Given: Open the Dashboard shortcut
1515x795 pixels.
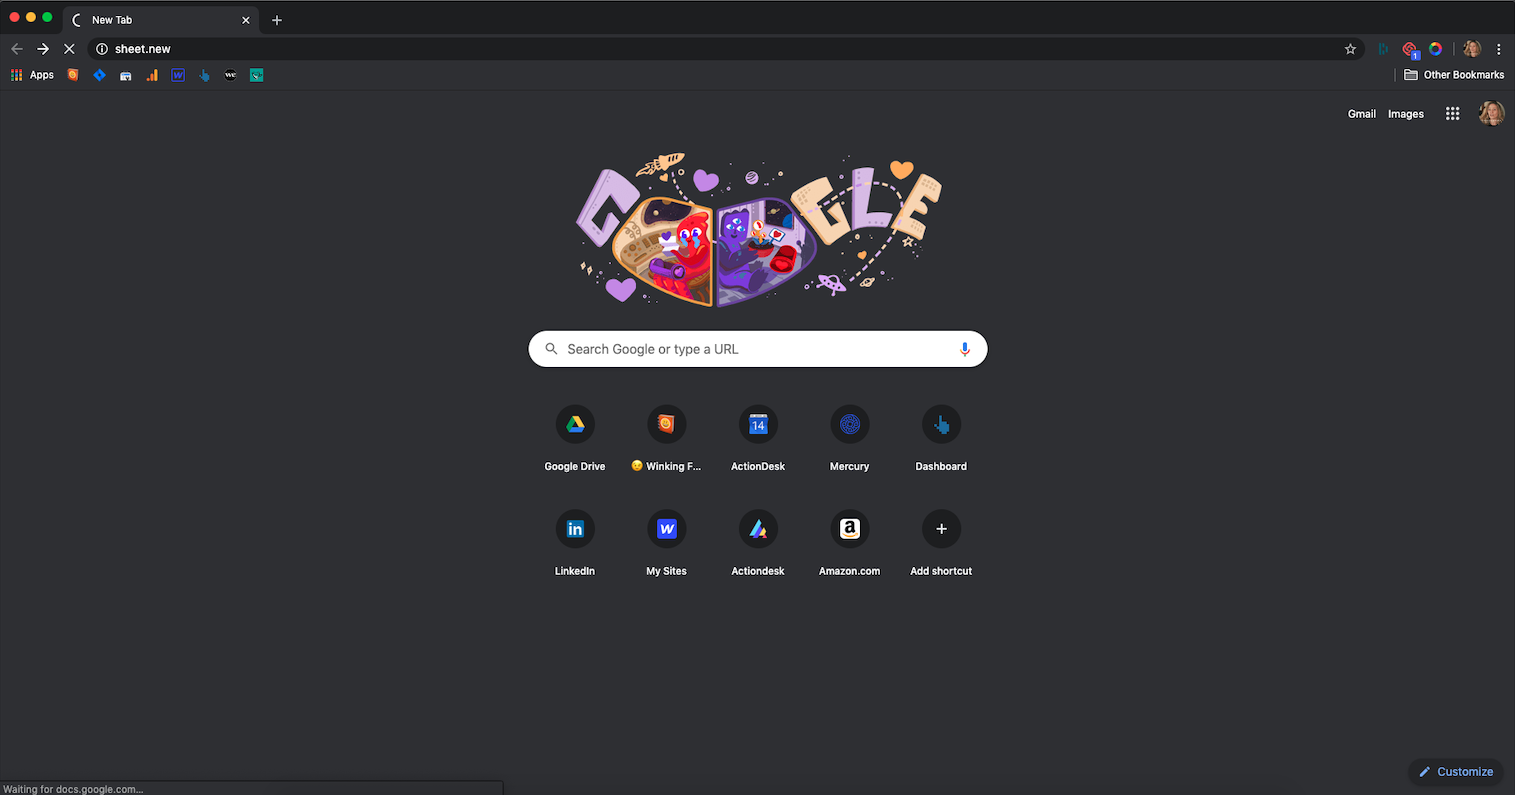Looking at the screenshot, I should (941, 438).
